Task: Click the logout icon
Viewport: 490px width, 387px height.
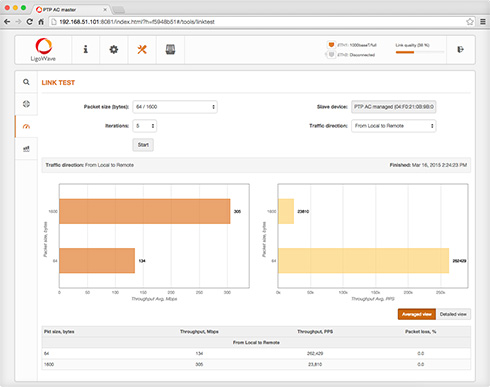Action: tap(460, 50)
